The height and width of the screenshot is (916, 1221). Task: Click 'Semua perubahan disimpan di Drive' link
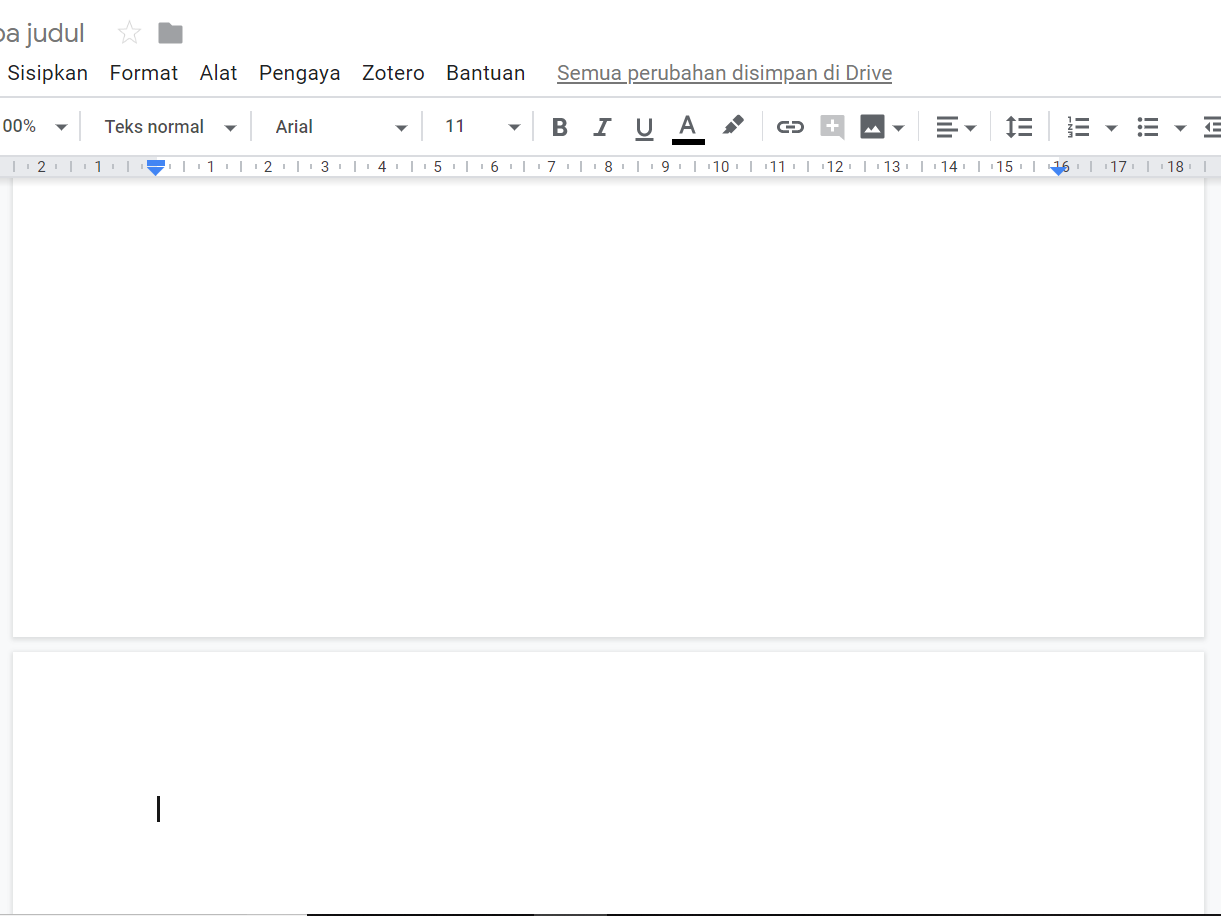pyautogui.click(x=724, y=73)
